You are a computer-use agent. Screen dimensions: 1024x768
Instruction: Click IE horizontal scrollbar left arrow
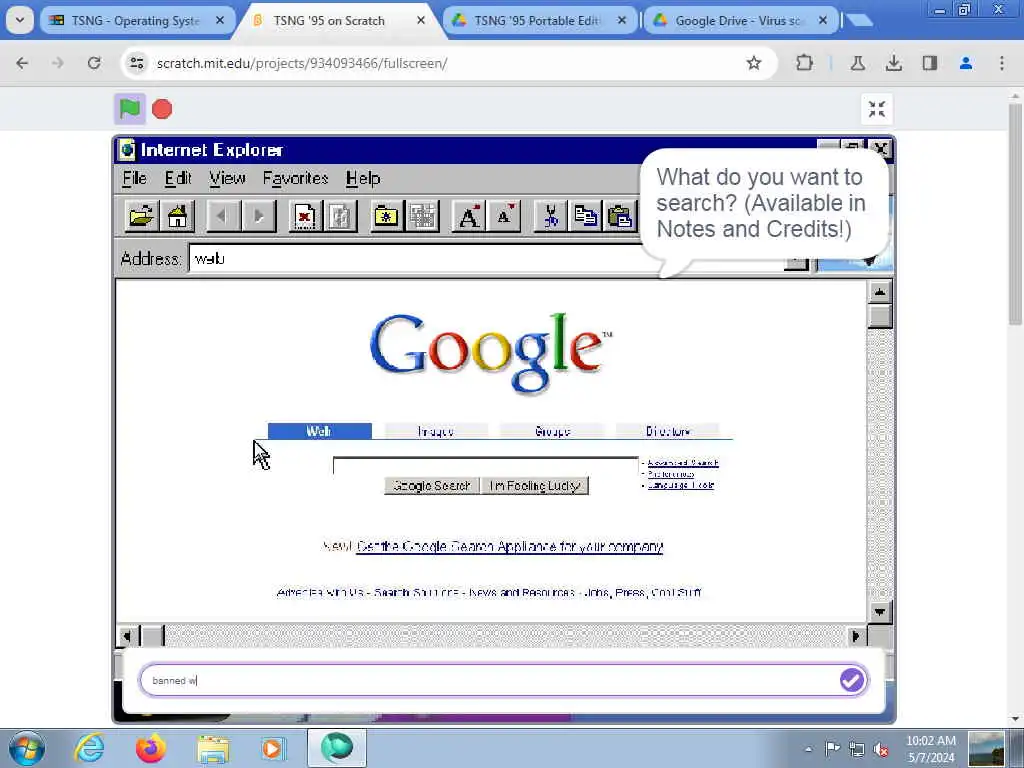coord(127,636)
